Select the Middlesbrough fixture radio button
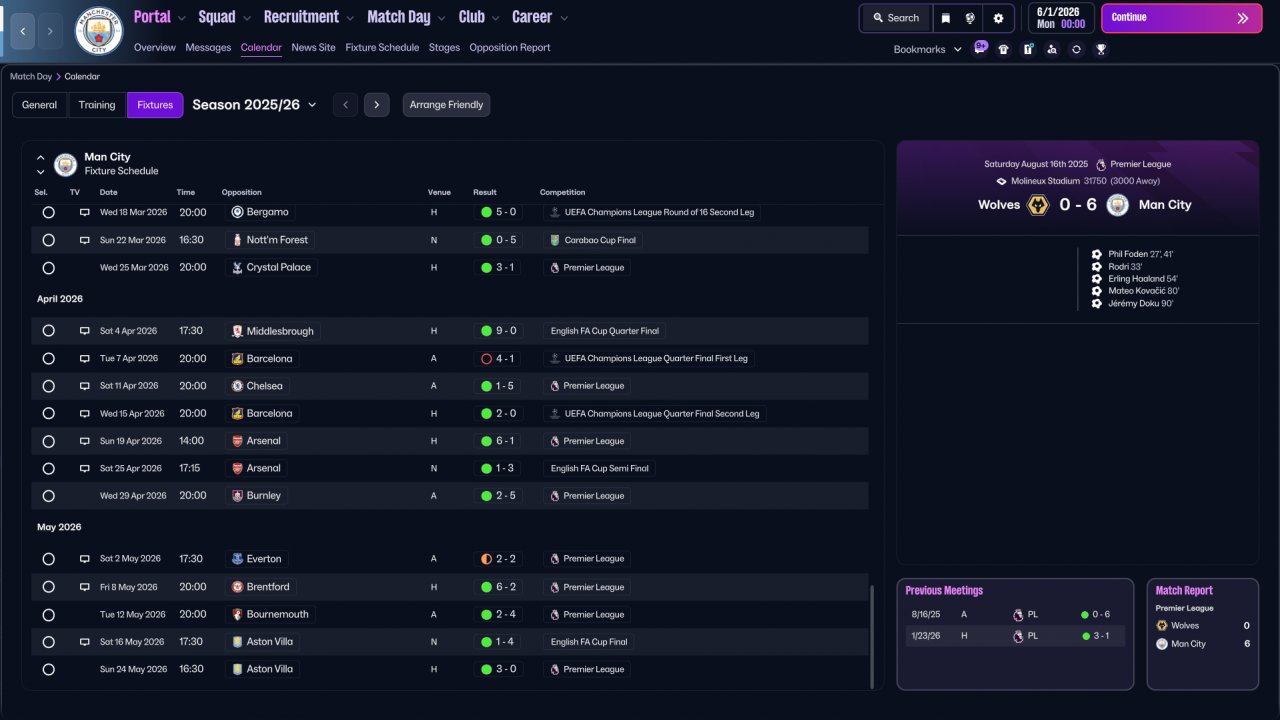Image resolution: width=1280 pixels, height=720 pixels. 48,331
